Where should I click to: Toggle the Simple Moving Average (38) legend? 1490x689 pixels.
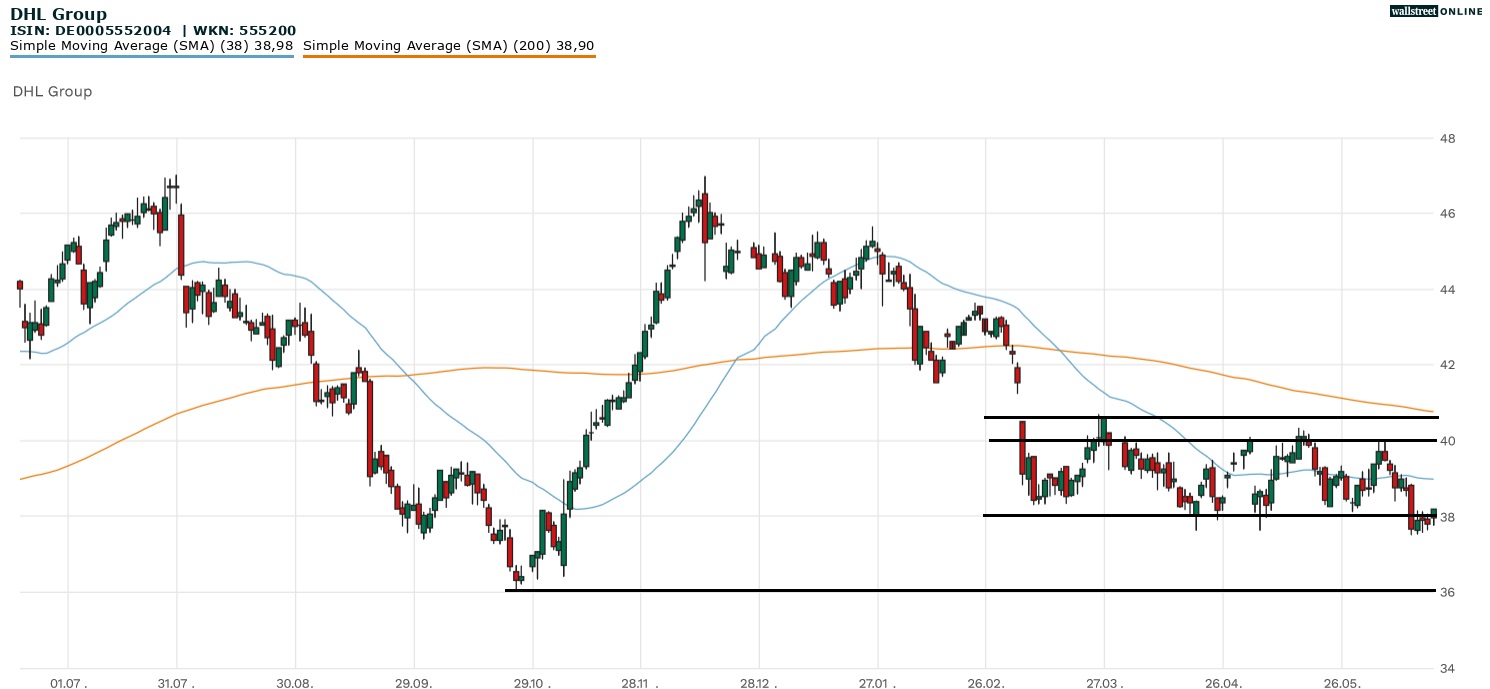tap(151, 46)
